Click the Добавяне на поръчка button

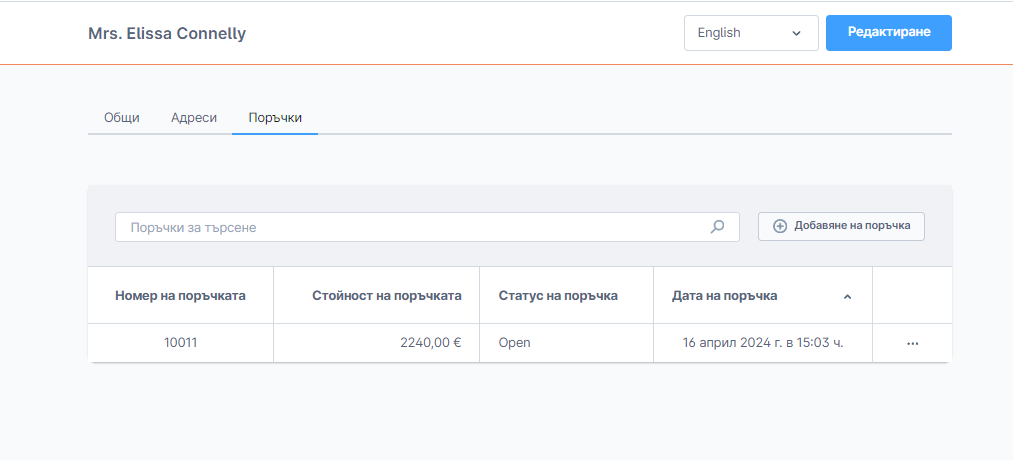click(x=841, y=226)
